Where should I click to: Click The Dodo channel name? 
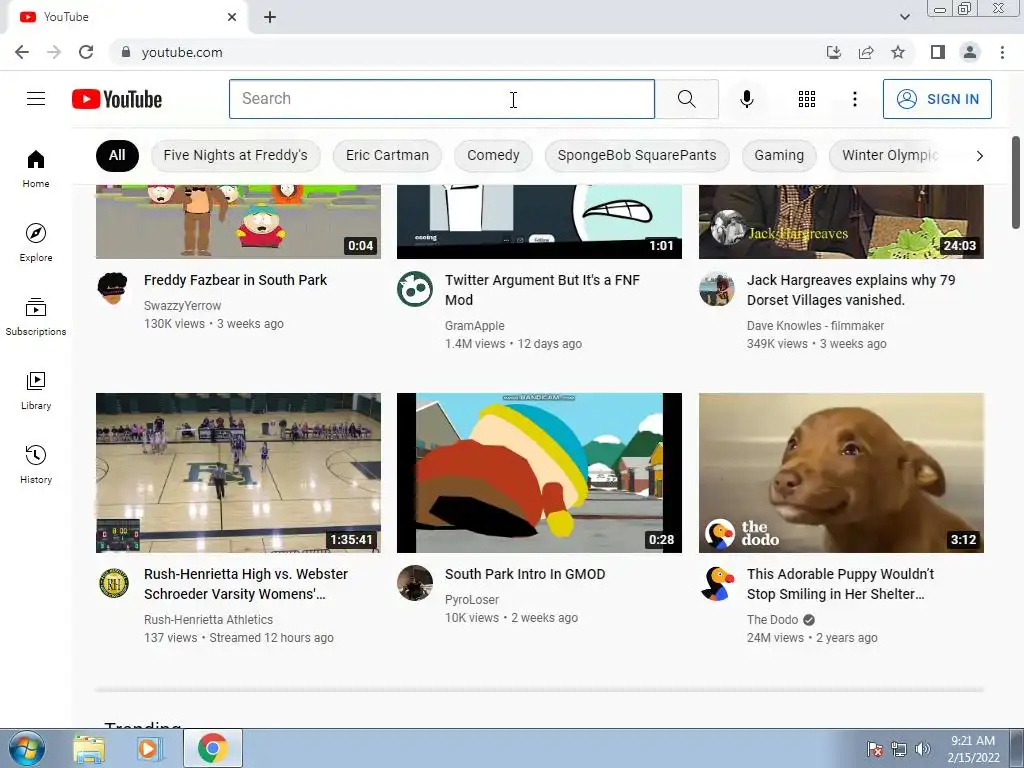[x=773, y=620]
